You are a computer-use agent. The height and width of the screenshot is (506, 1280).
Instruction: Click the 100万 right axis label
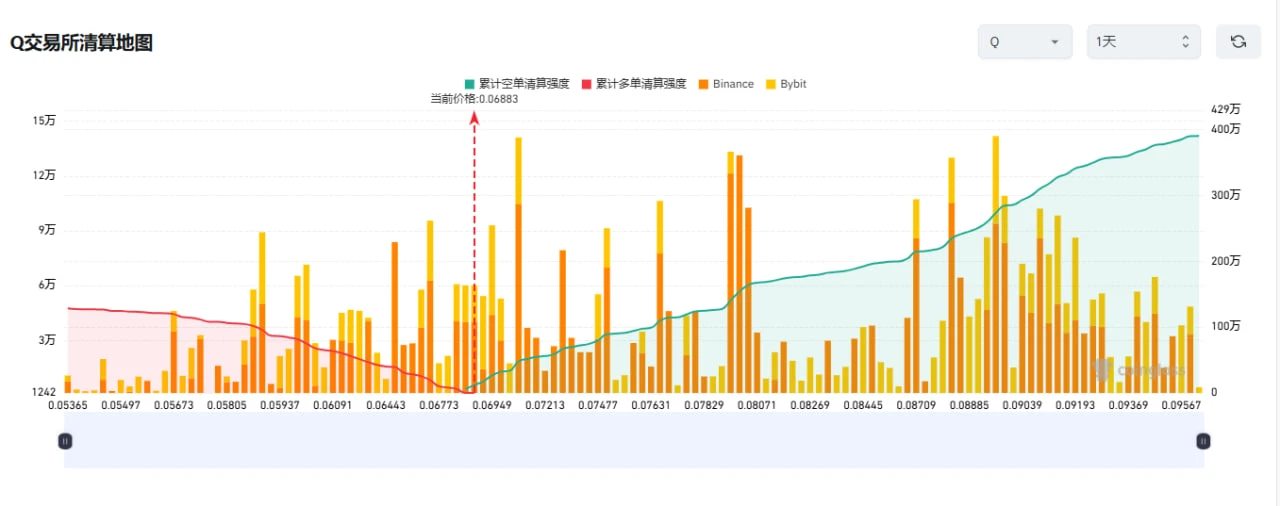click(x=1226, y=327)
